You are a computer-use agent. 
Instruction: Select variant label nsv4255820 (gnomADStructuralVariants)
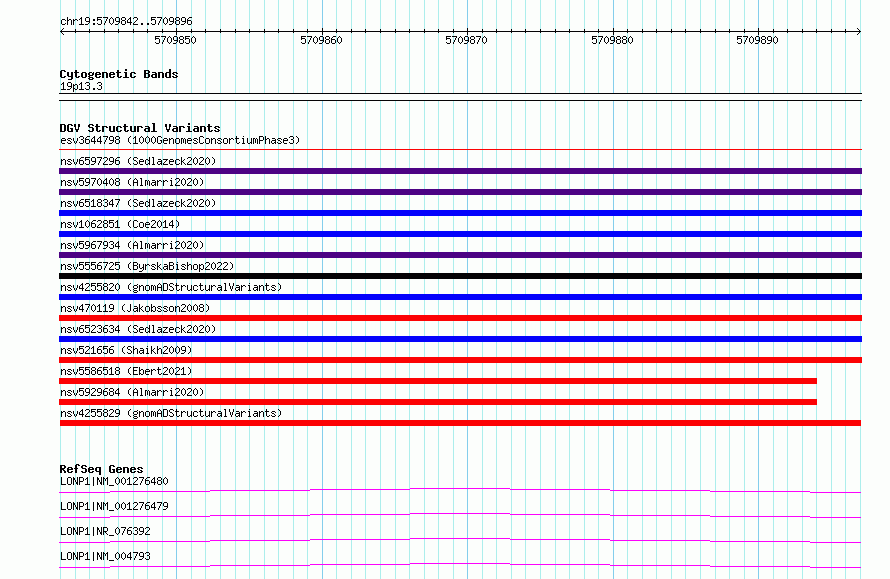click(171, 287)
